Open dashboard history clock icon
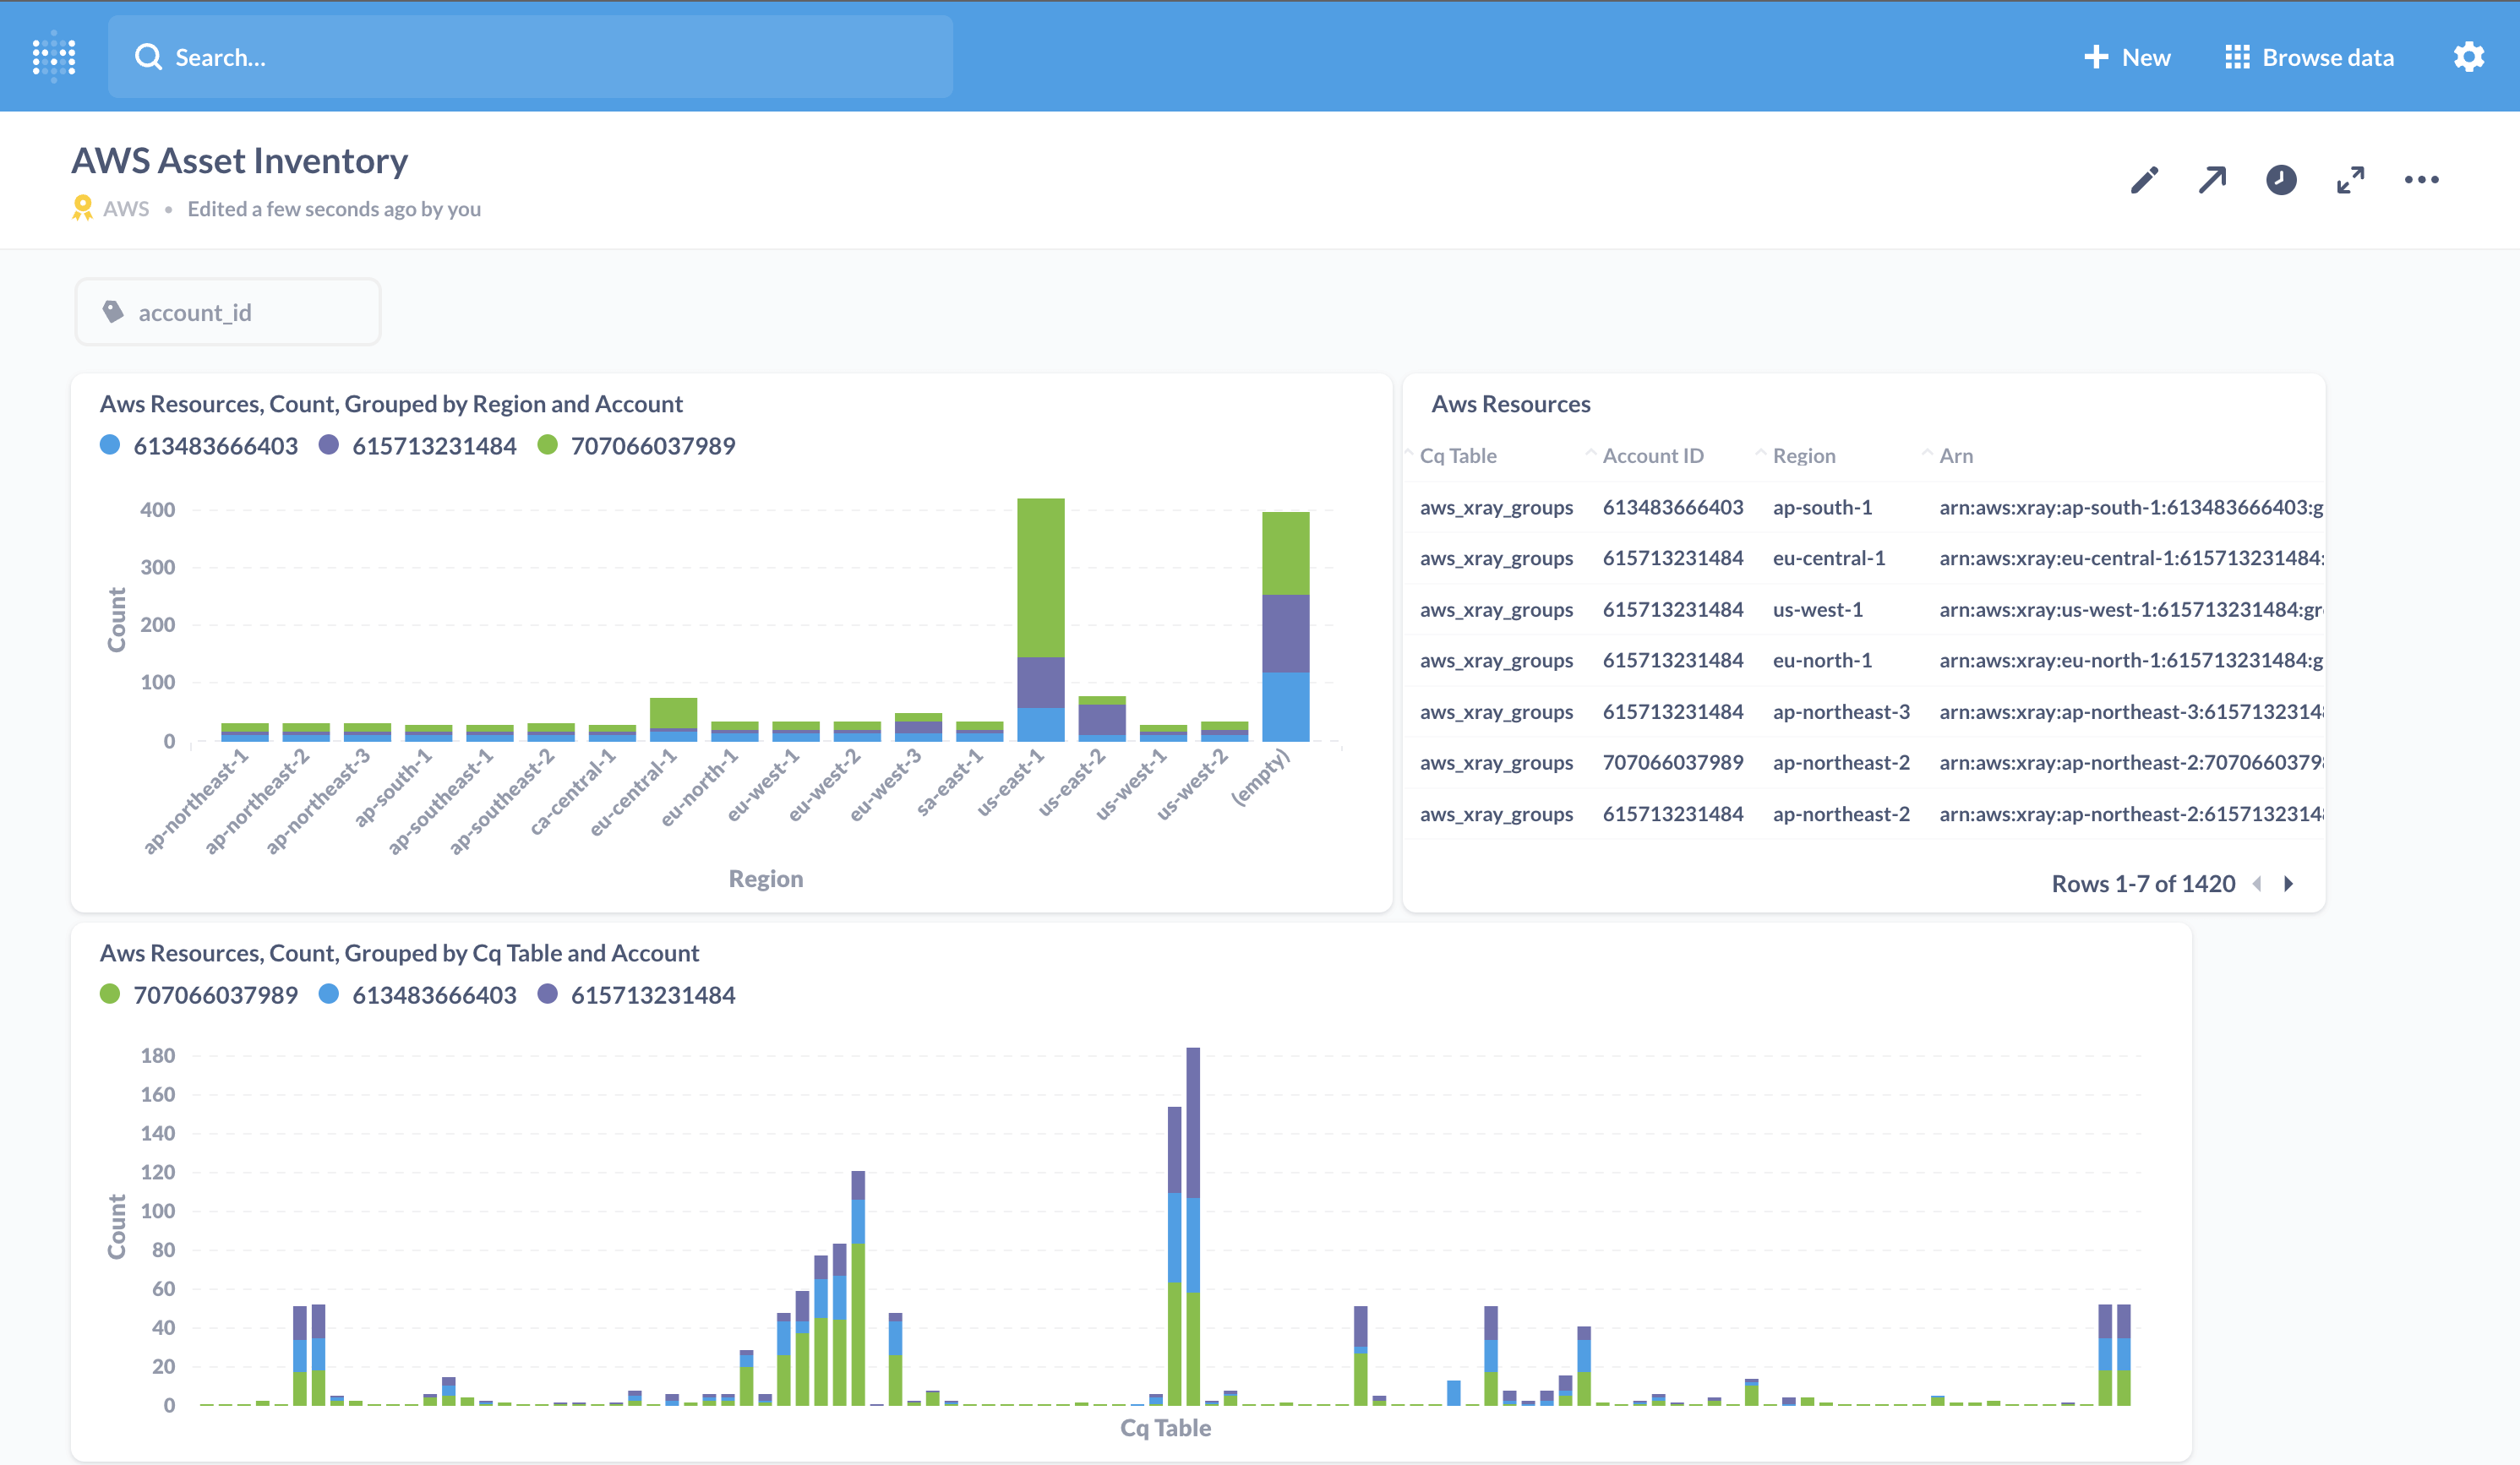The width and height of the screenshot is (2520, 1465). (x=2281, y=180)
